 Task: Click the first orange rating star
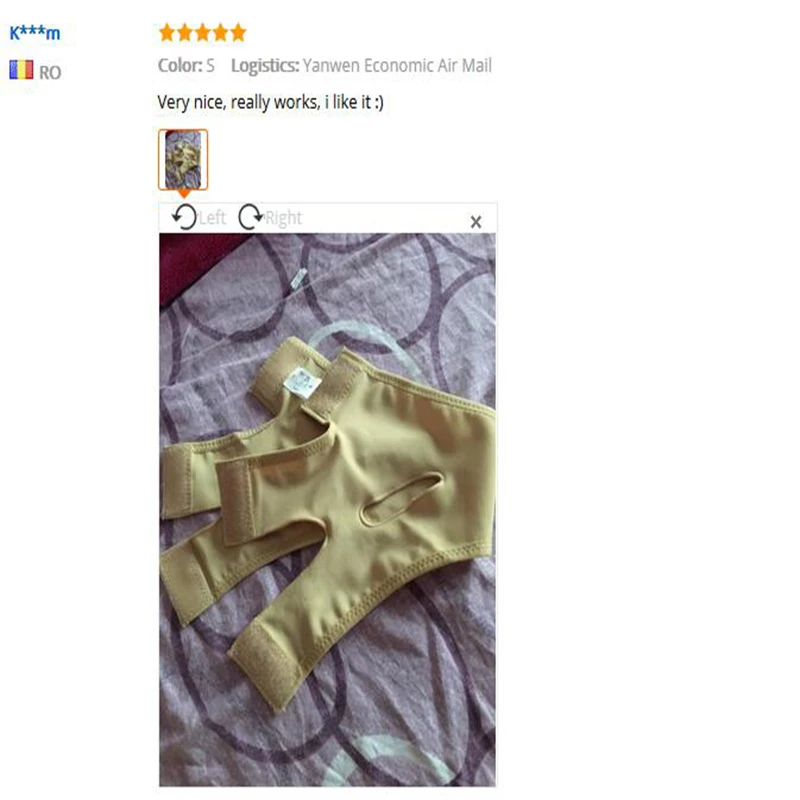[167, 33]
